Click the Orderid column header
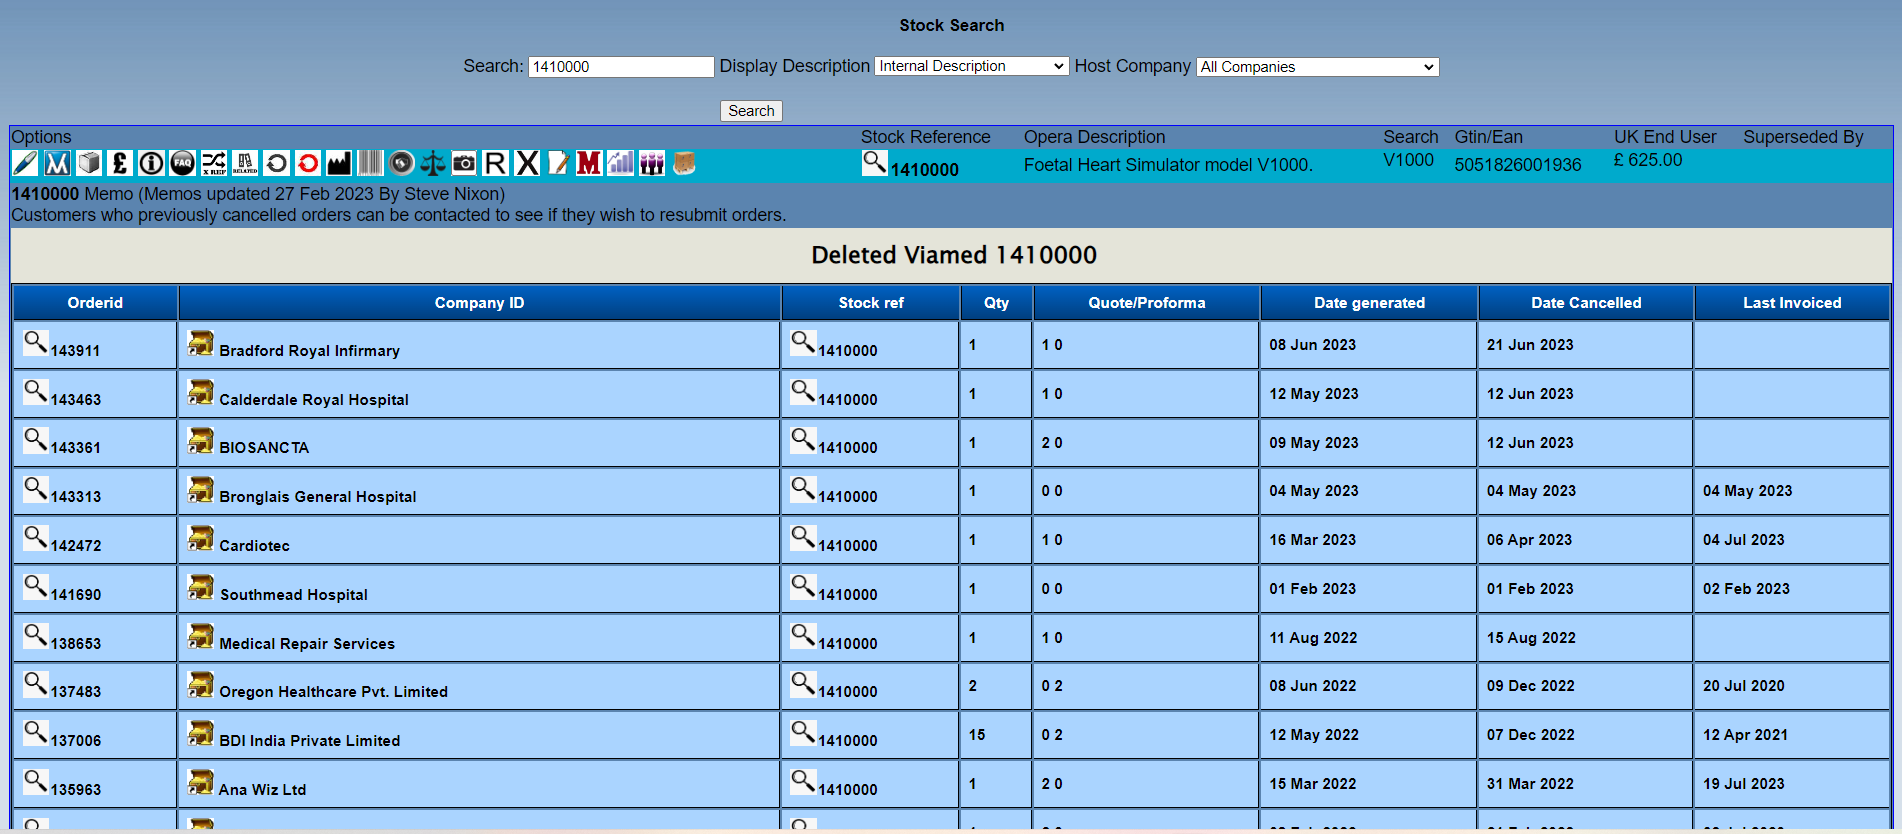Image resolution: width=1902 pixels, height=834 pixels. pos(95,303)
